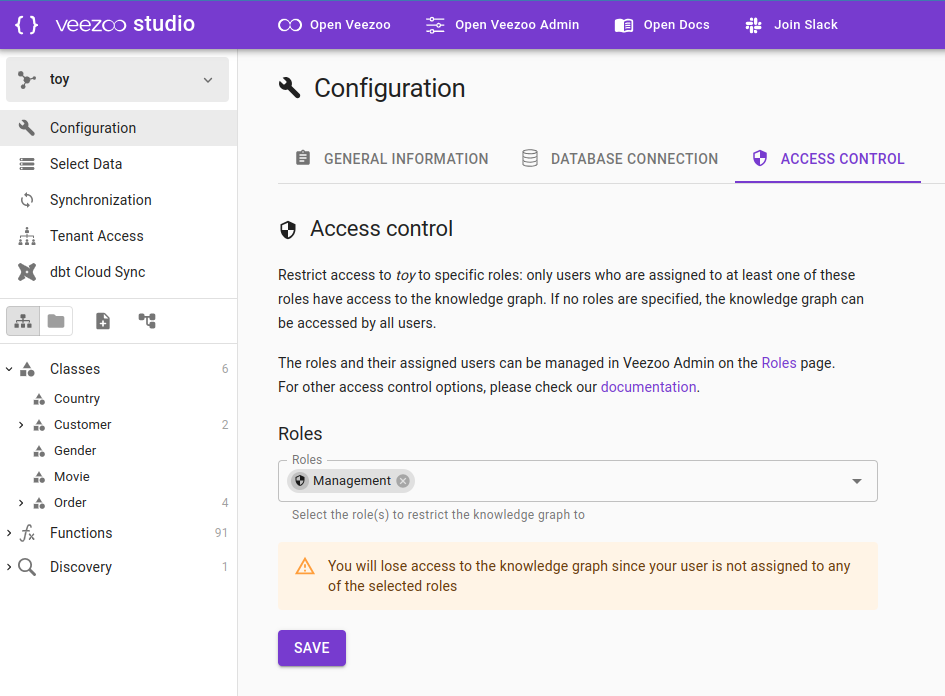Go to Tenant Access in sidebar
The height and width of the screenshot is (696, 945).
[119, 236]
